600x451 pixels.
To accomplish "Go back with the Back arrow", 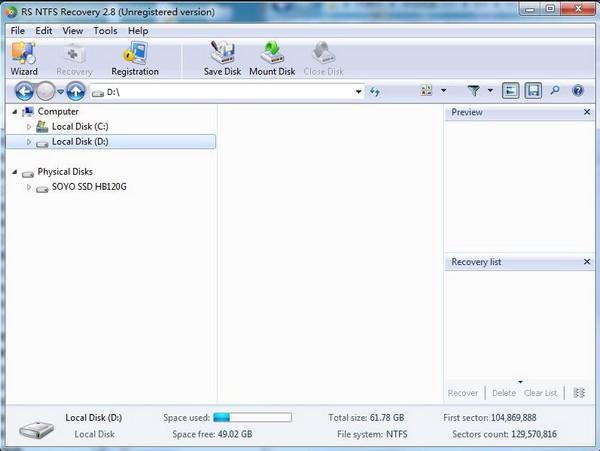I will (x=25, y=91).
